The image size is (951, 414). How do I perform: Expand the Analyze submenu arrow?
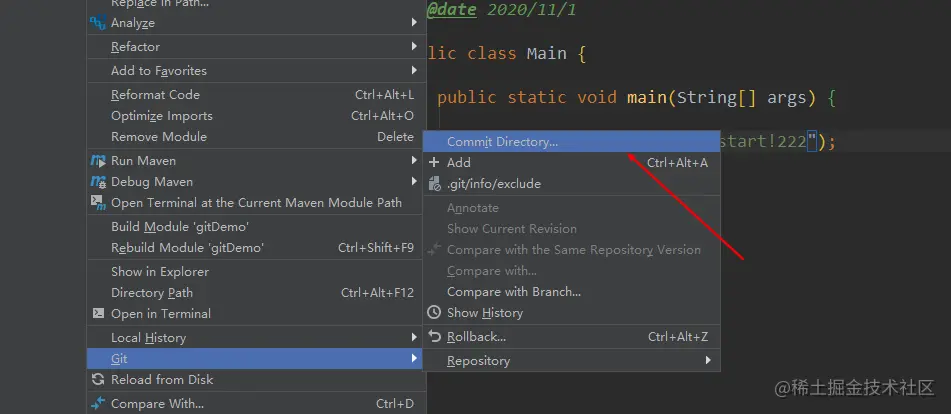(414, 22)
